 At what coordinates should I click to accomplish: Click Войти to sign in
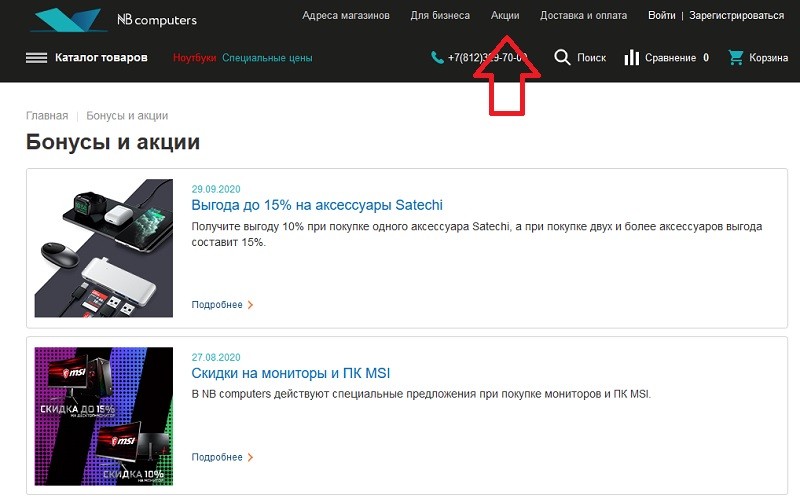661,16
